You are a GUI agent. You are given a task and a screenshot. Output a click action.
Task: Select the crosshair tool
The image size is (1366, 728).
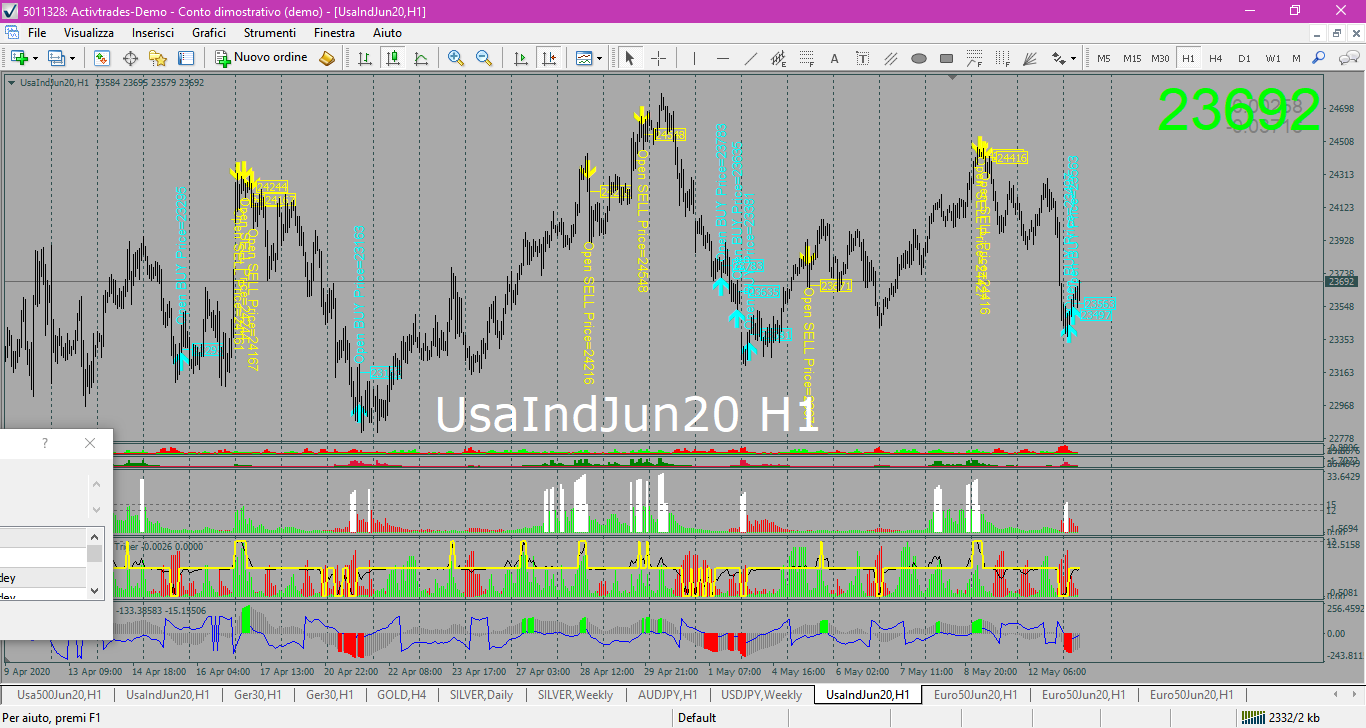pyautogui.click(x=658, y=58)
